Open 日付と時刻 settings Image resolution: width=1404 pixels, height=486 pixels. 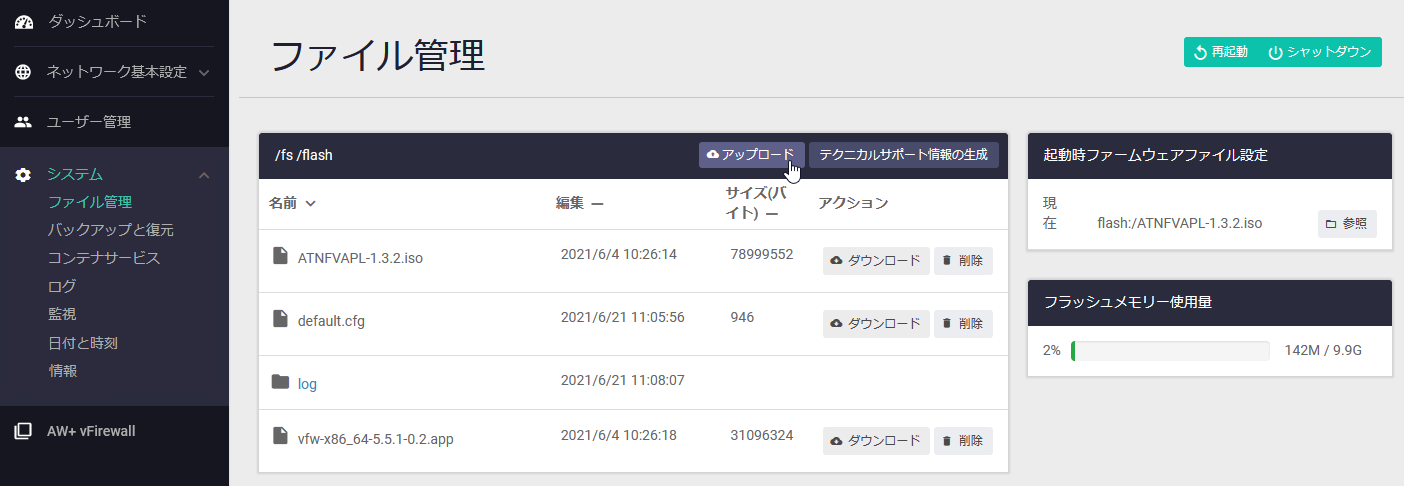pyautogui.click(x=83, y=342)
